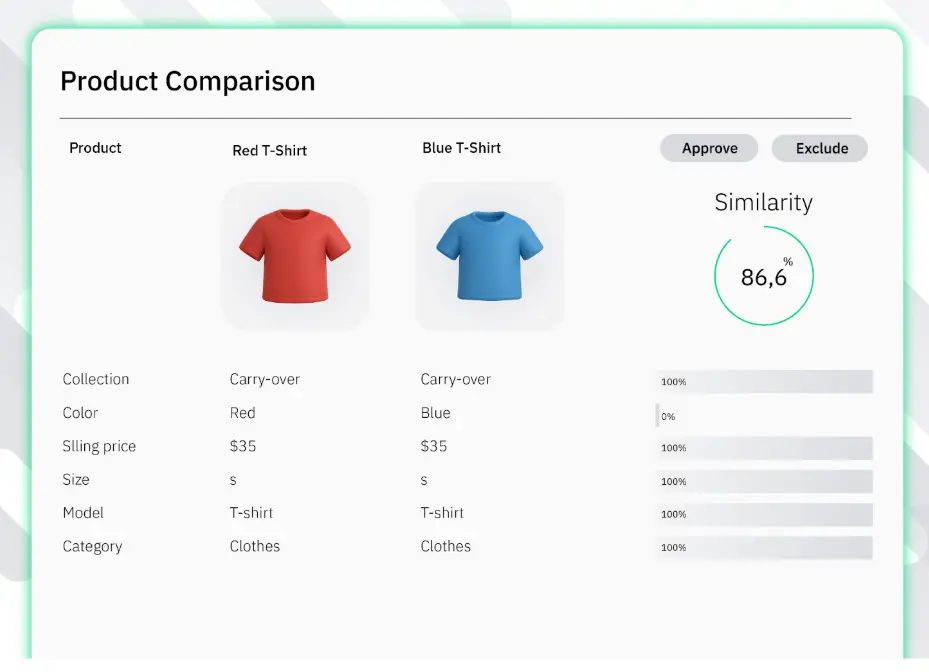Screen dimensions: 929x672
Task: Click T-shirt model under Blue T-Shirt
Action: [442, 513]
